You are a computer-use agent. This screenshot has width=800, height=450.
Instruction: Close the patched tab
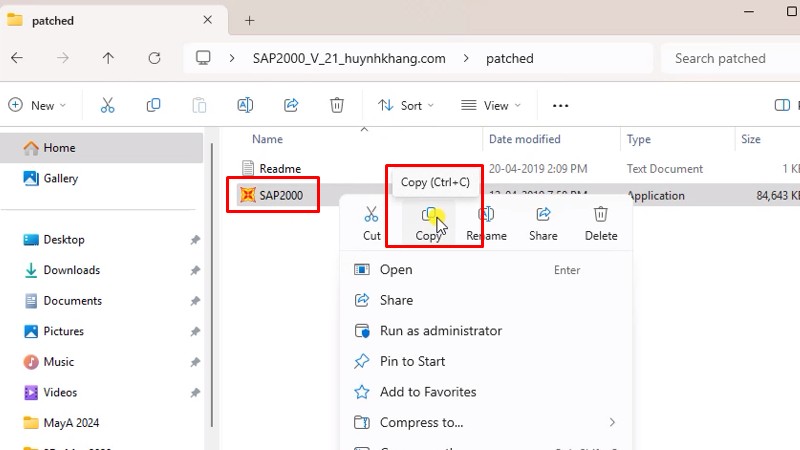[208, 20]
